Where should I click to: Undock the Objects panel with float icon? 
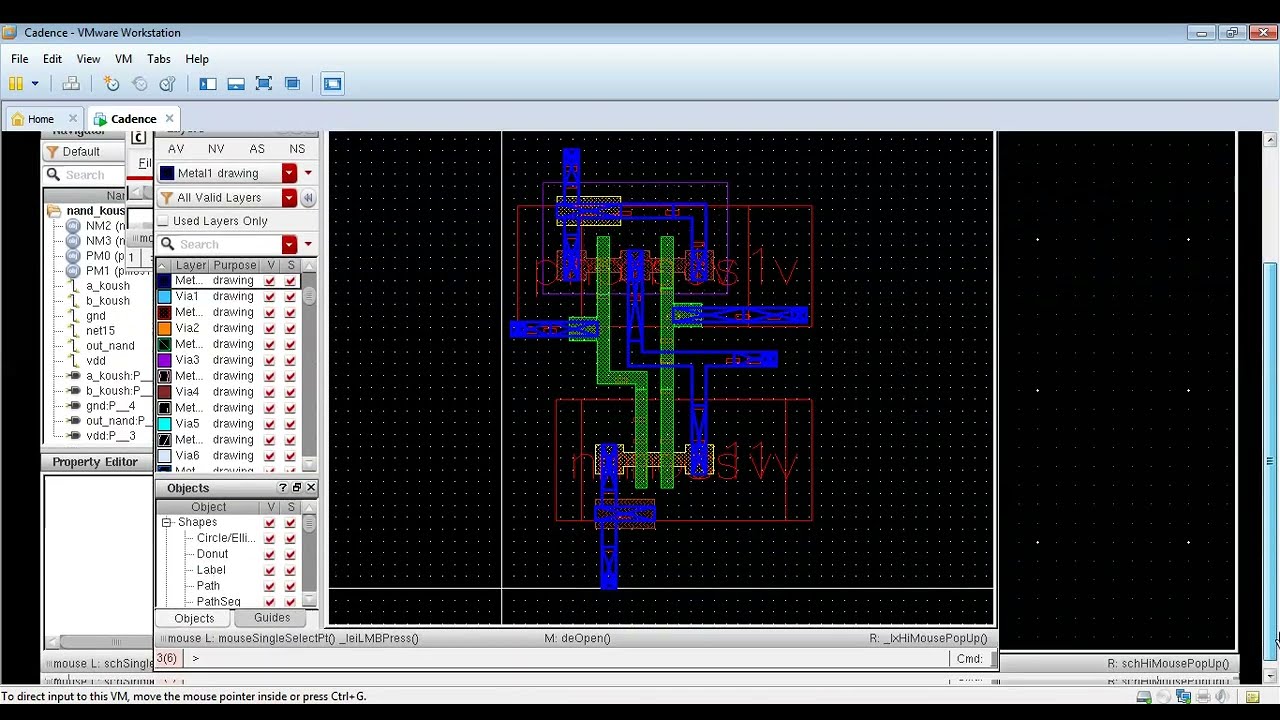click(x=297, y=488)
